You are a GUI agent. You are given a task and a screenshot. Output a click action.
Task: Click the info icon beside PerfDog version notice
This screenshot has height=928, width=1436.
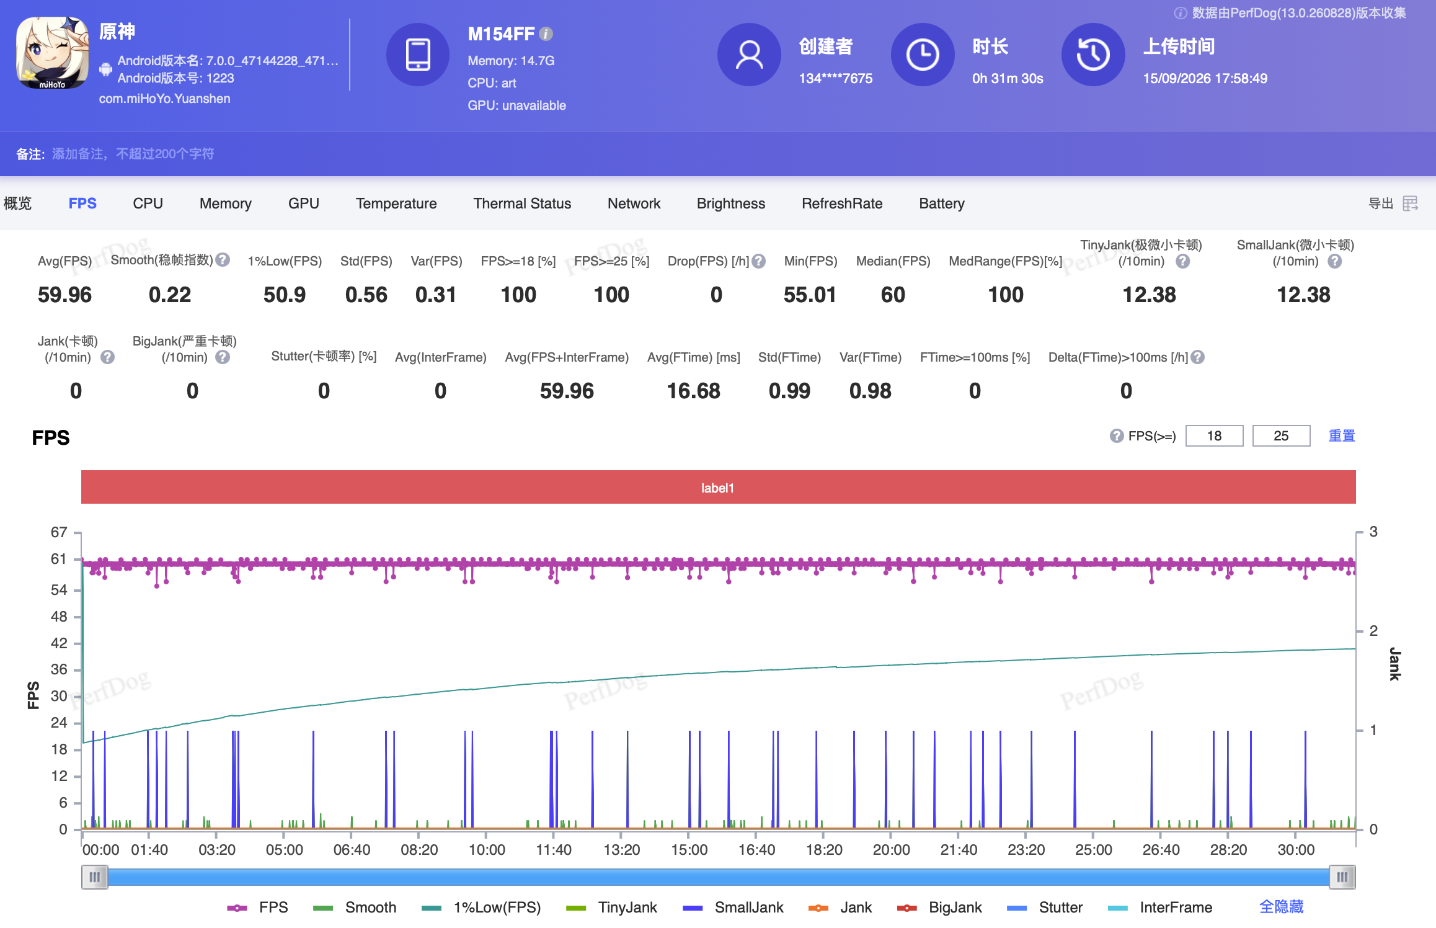(x=1181, y=13)
